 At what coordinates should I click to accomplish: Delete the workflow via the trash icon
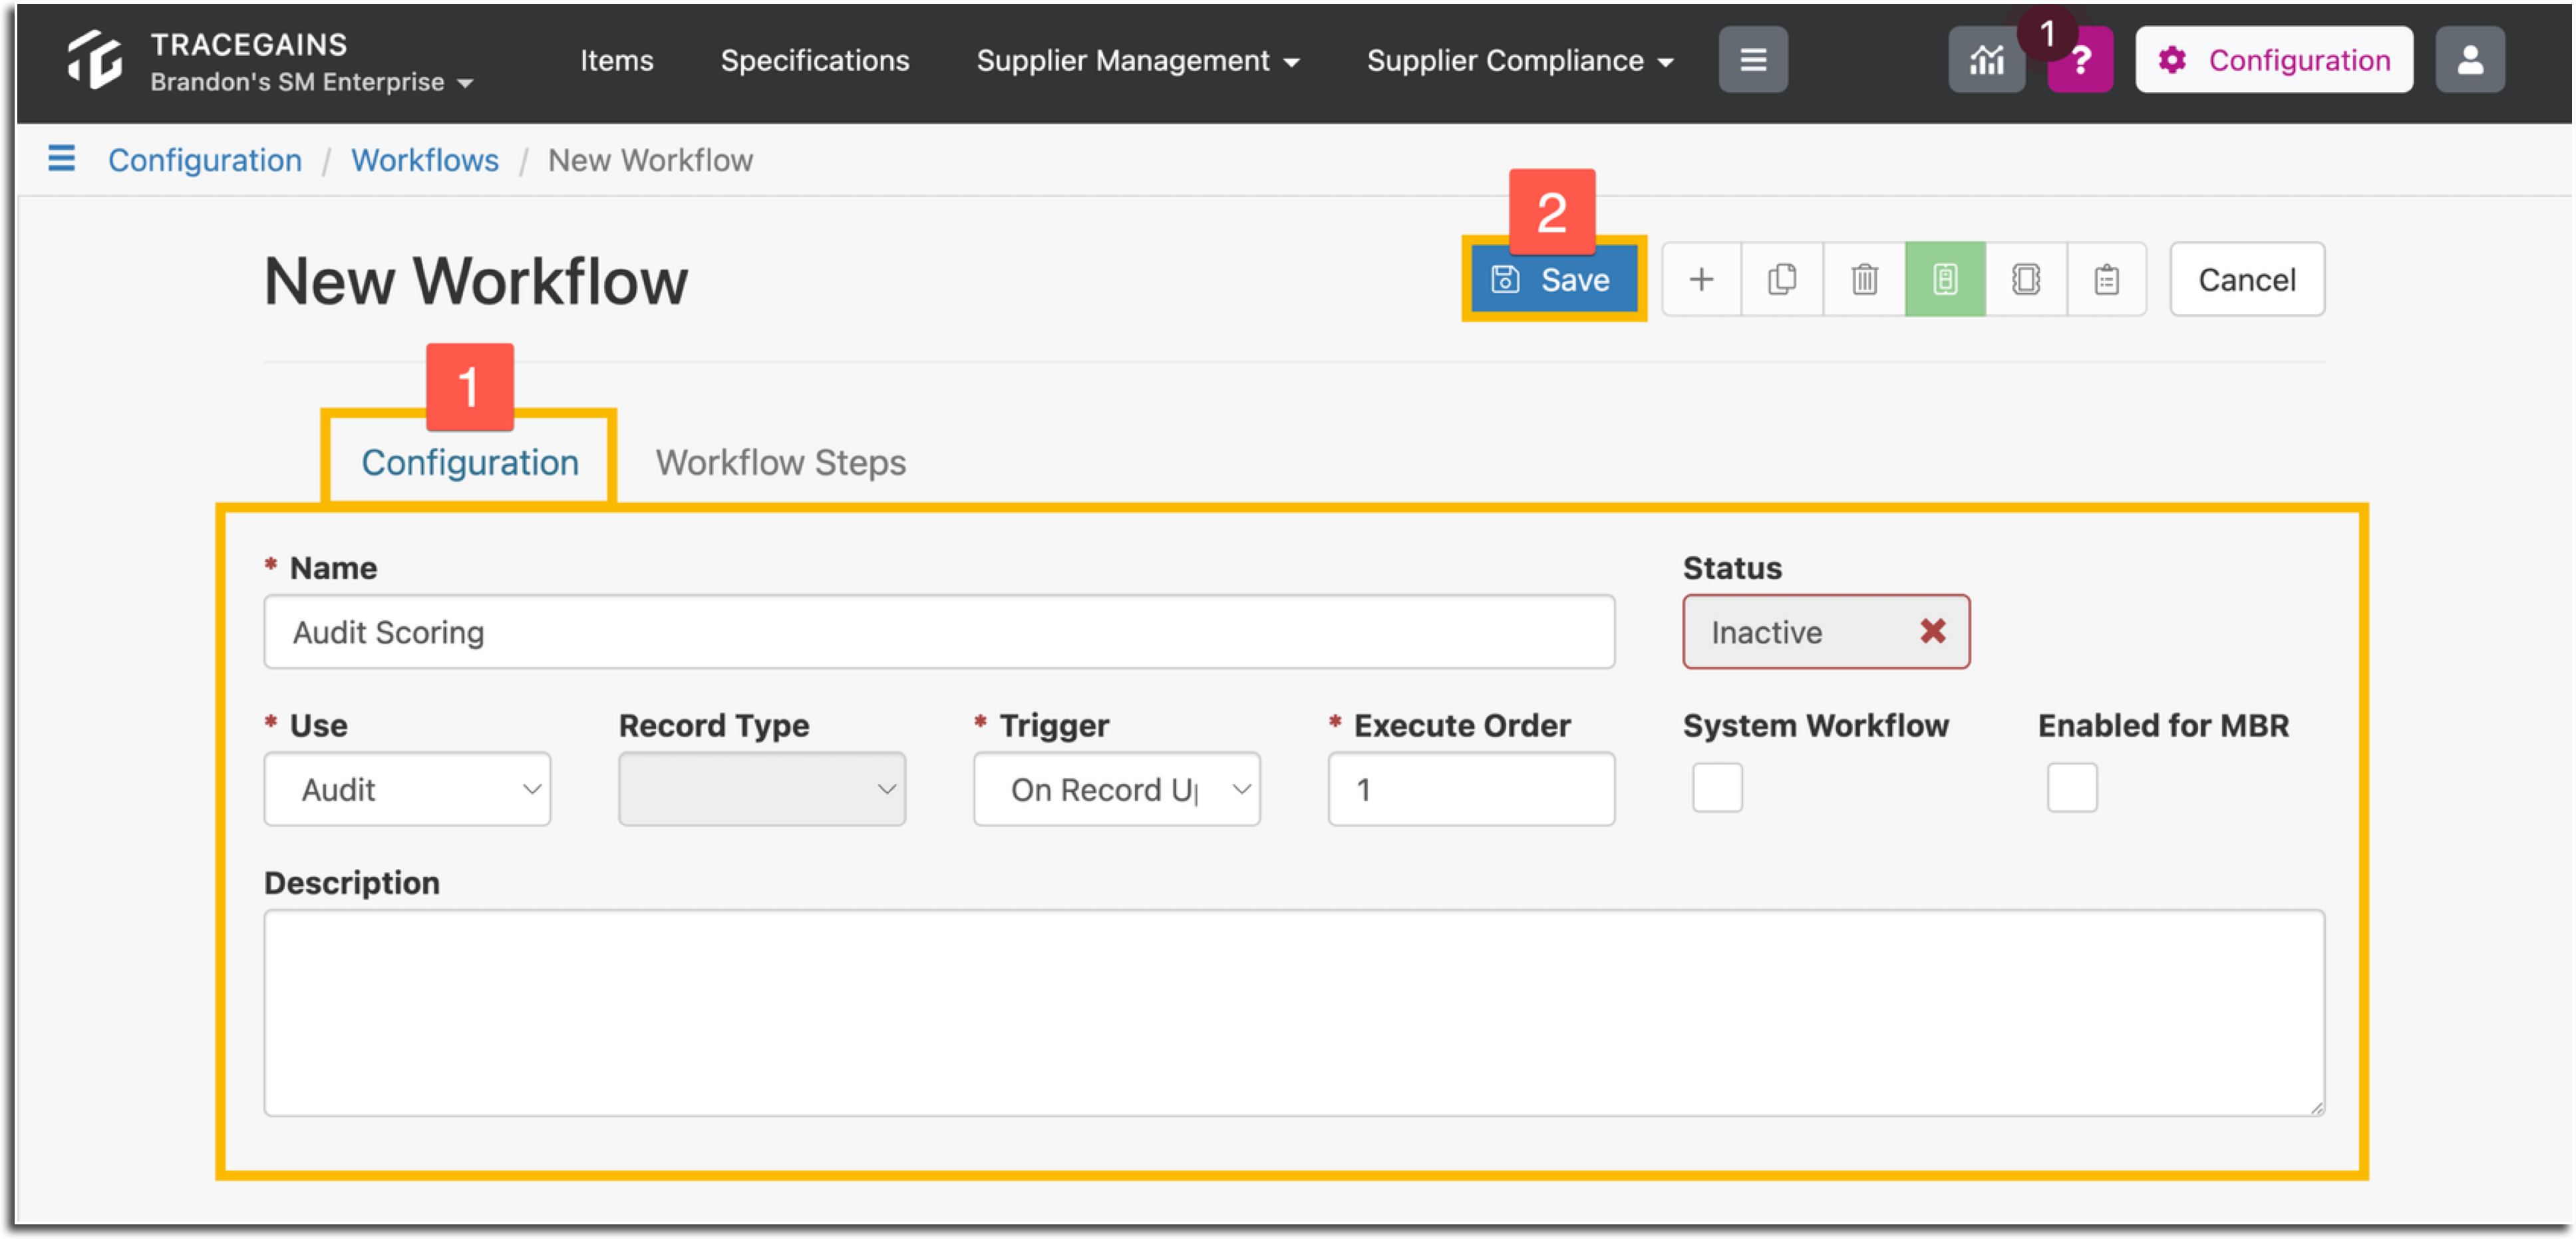(1863, 280)
